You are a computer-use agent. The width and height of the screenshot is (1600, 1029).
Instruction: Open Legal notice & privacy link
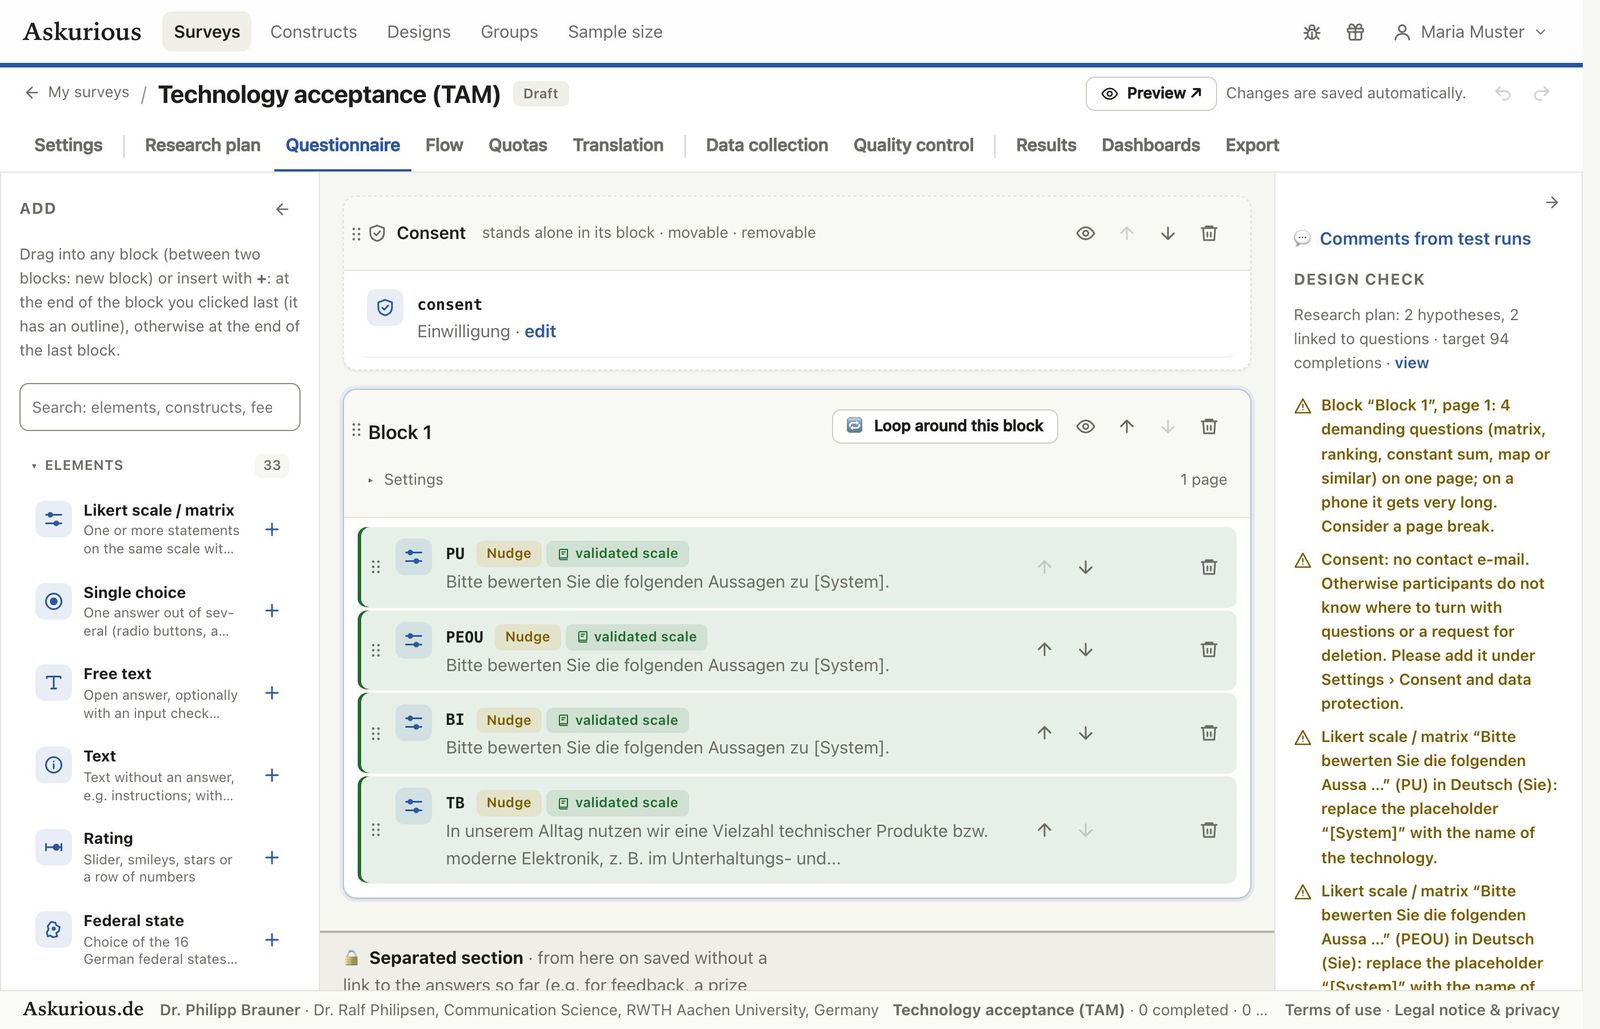[1477, 1010]
